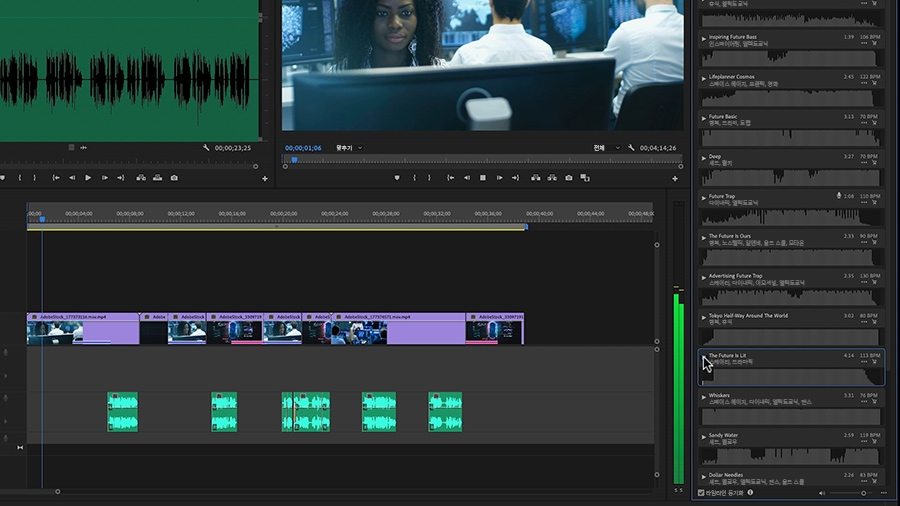Preview the Inspiring Future Bass track

tap(704, 39)
